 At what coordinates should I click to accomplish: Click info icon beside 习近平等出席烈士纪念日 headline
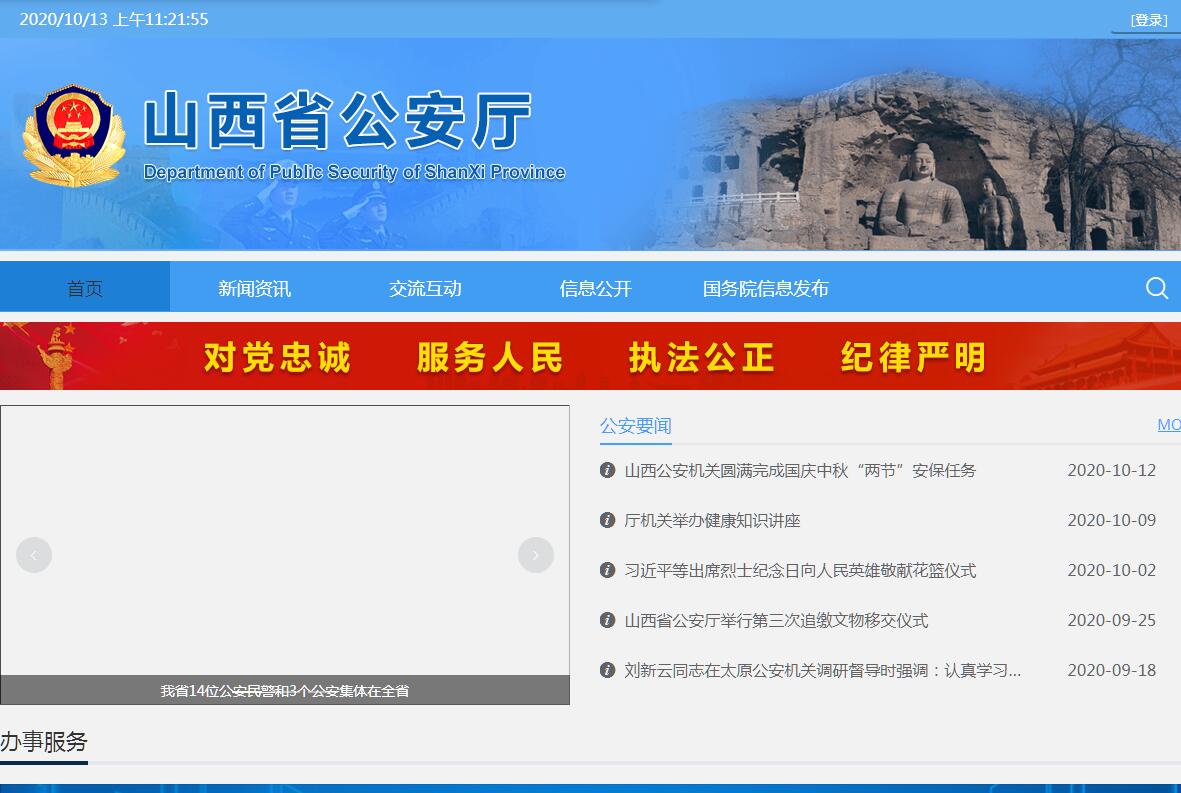point(607,570)
